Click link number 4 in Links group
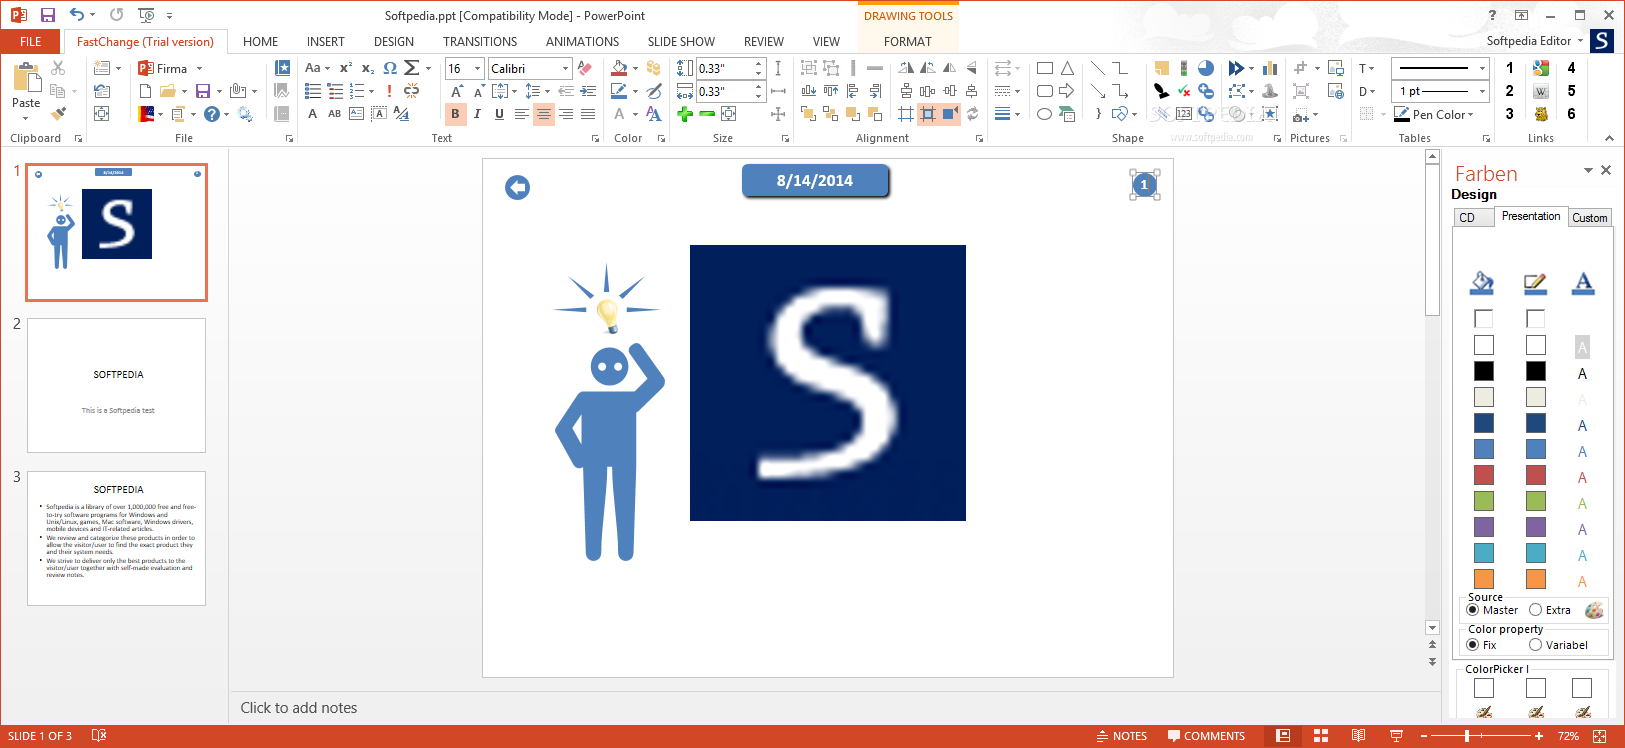 [1571, 68]
